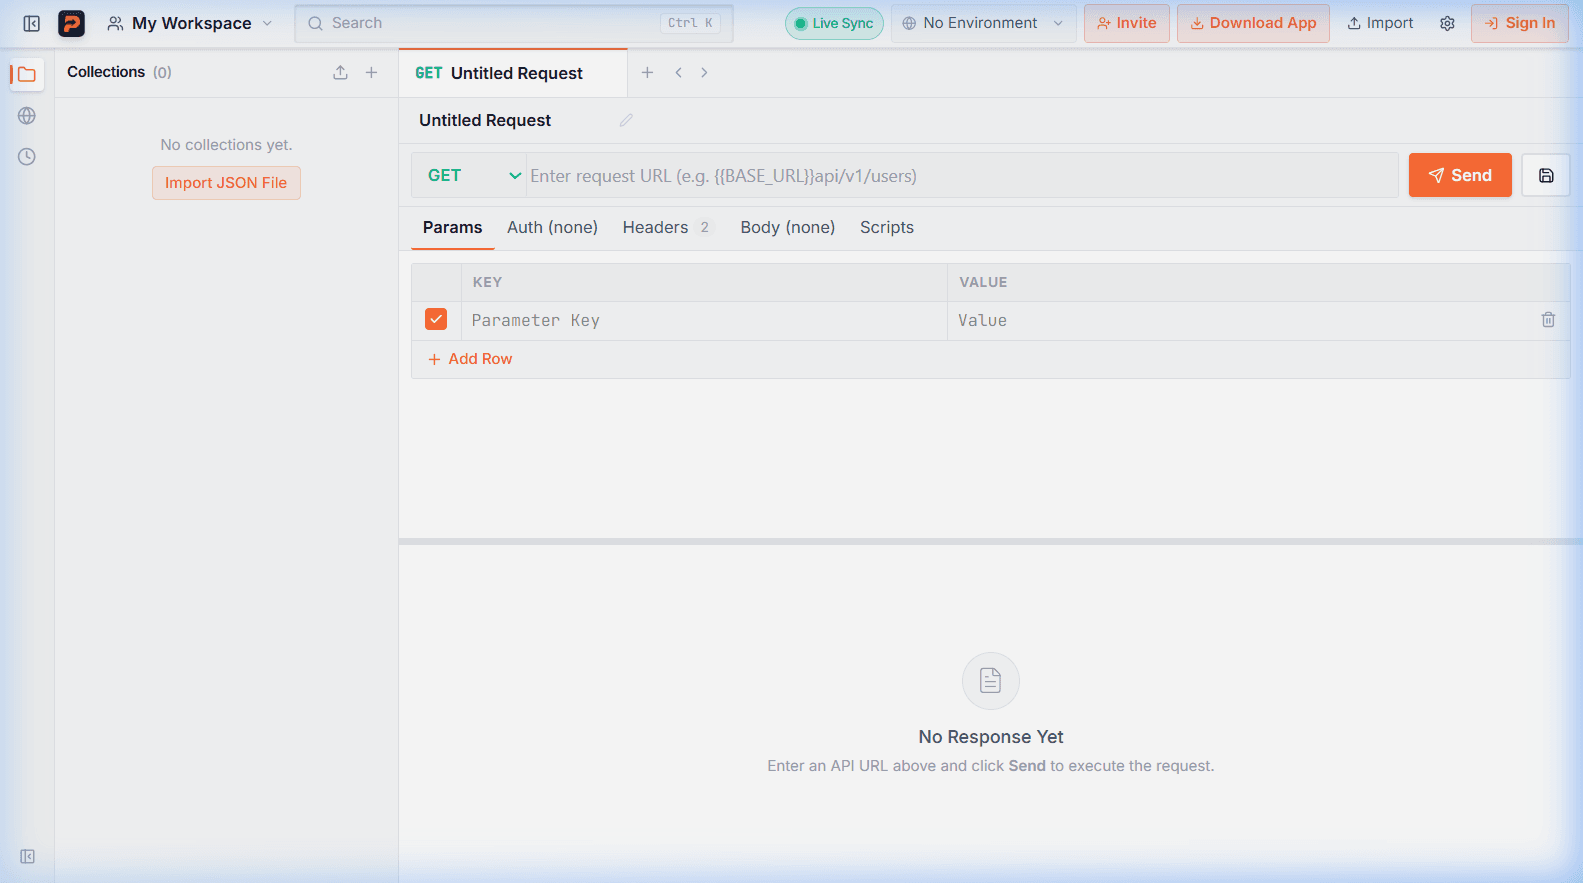1583x883 pixels.
Task: Open the GET method dropdown
Action: [x=470, y=175]
